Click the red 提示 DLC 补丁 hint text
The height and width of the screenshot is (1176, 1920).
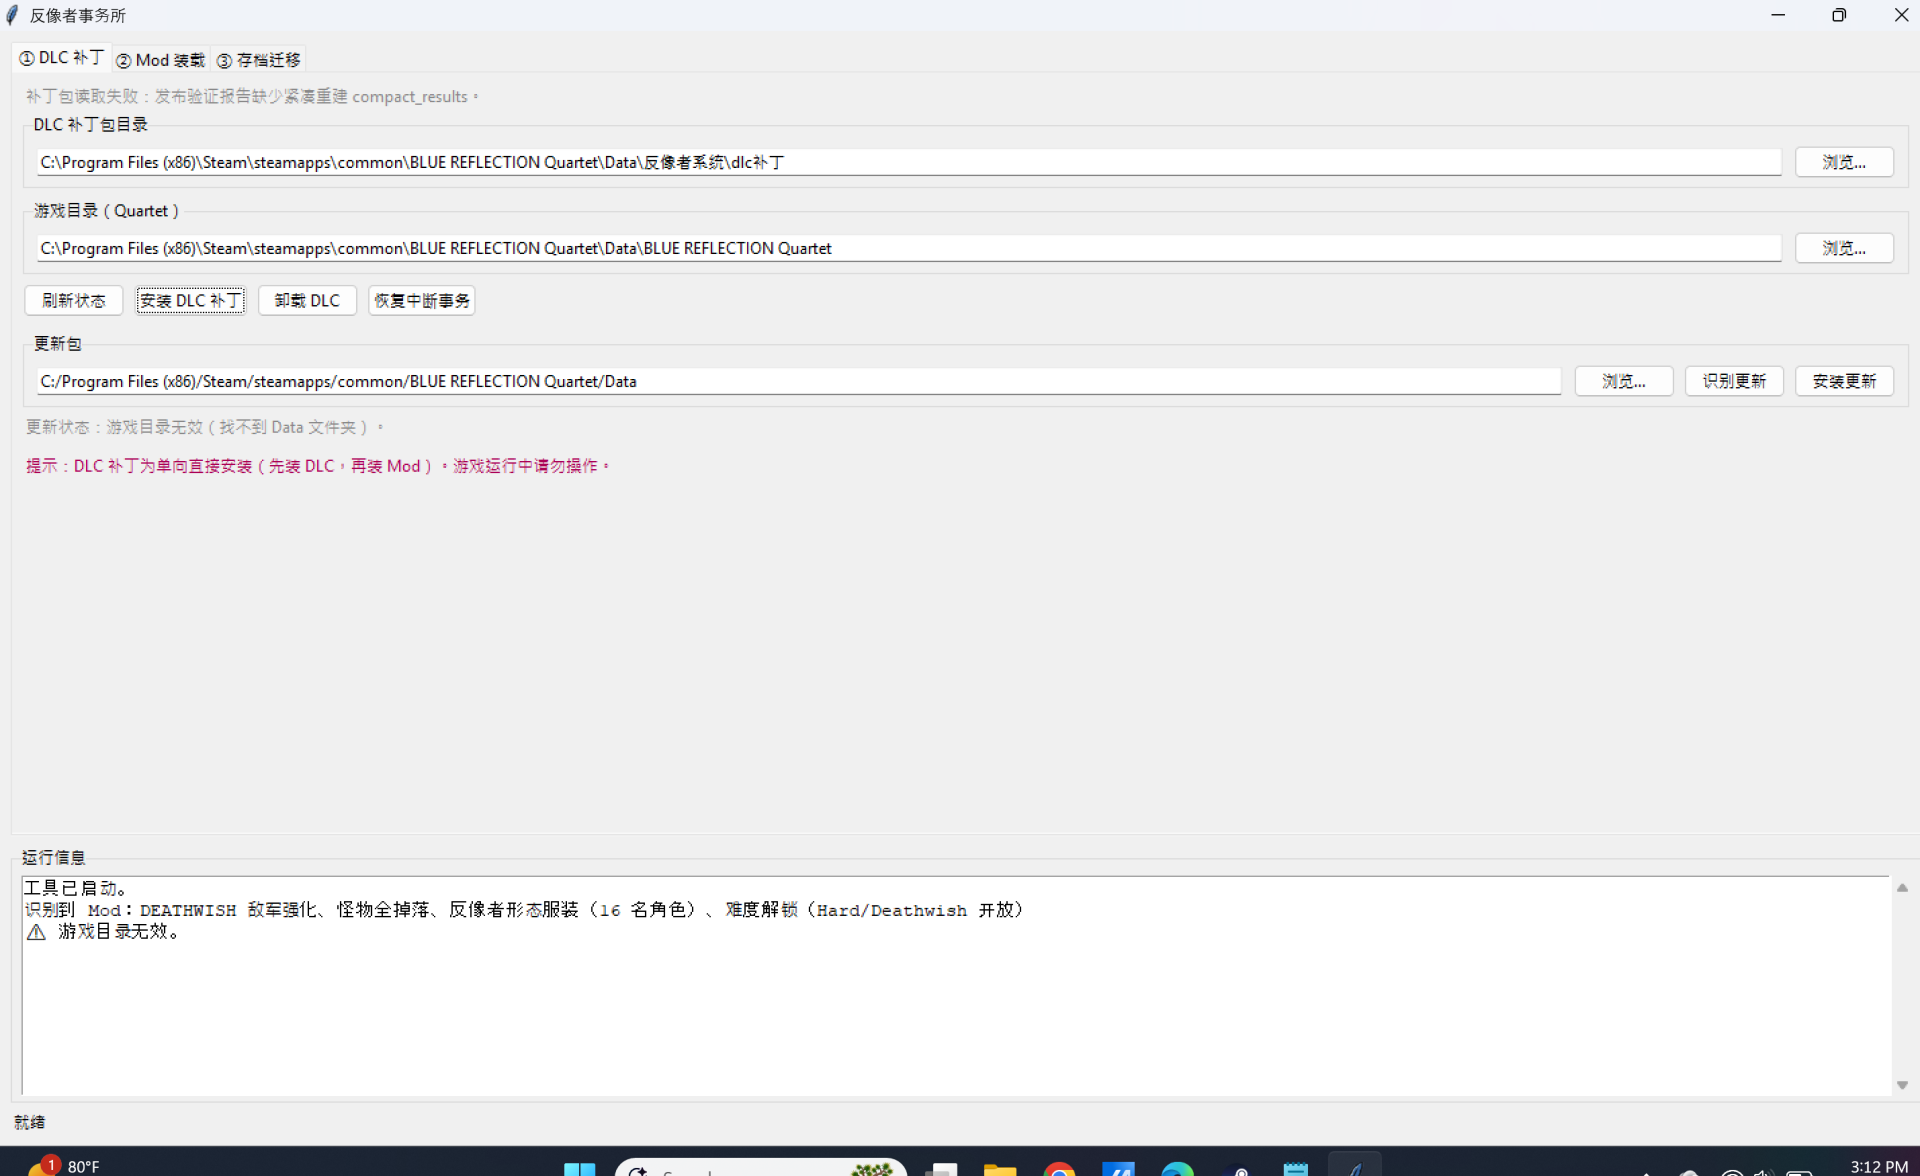tap(318, 466)
